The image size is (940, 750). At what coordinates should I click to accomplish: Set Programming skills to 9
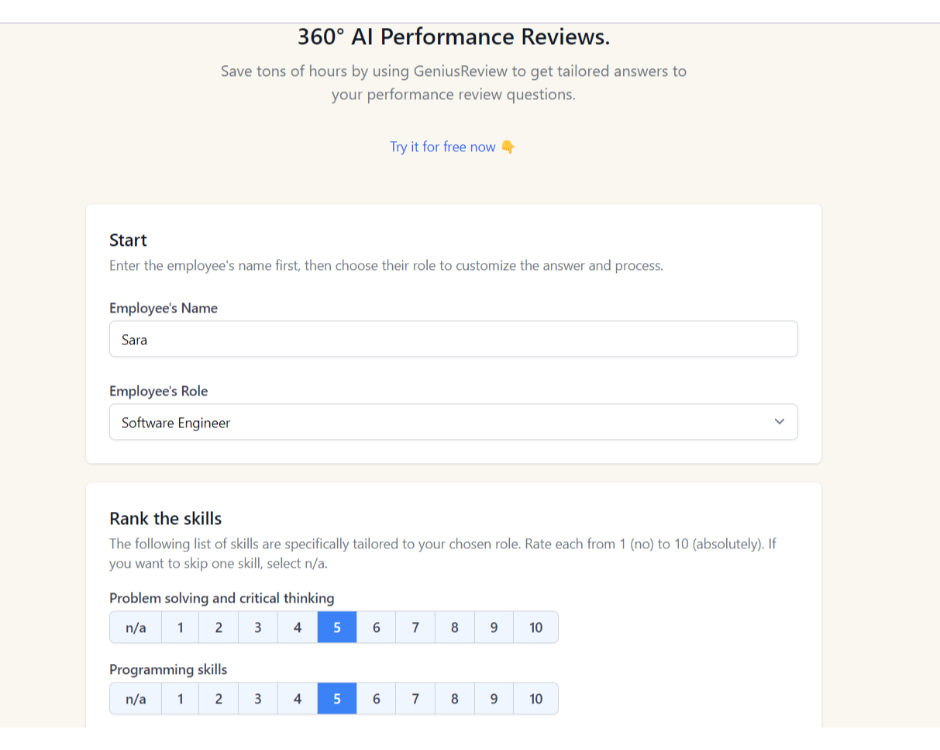(x=494, y=698)
